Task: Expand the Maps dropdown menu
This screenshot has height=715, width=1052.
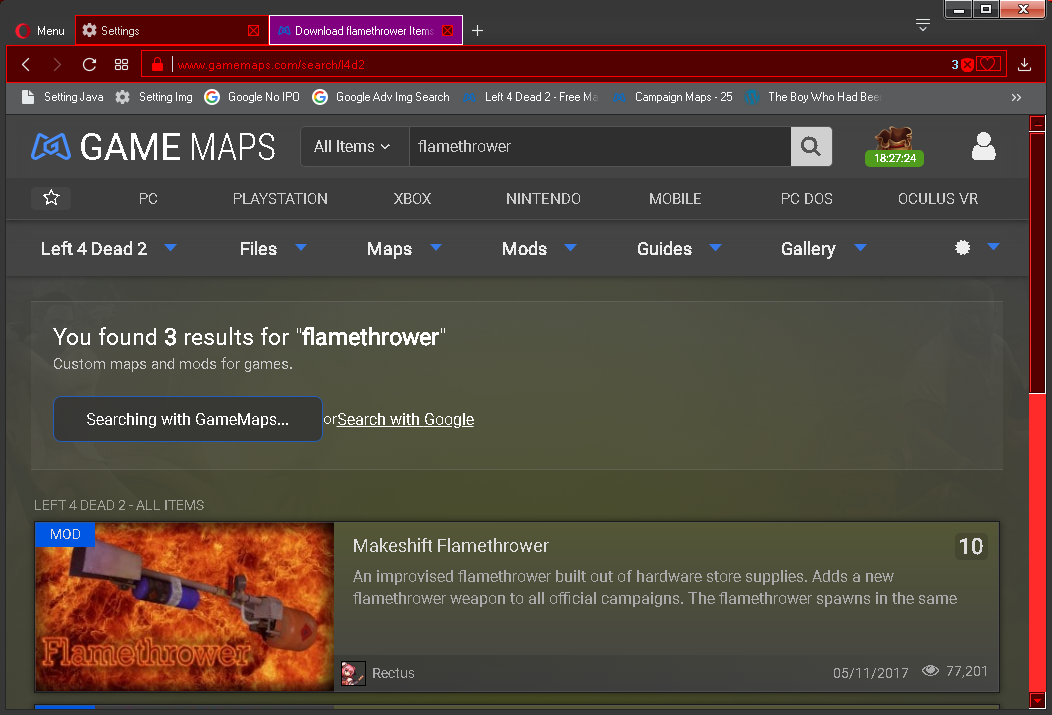Action: pyautogui.click(x=403, y=248)
